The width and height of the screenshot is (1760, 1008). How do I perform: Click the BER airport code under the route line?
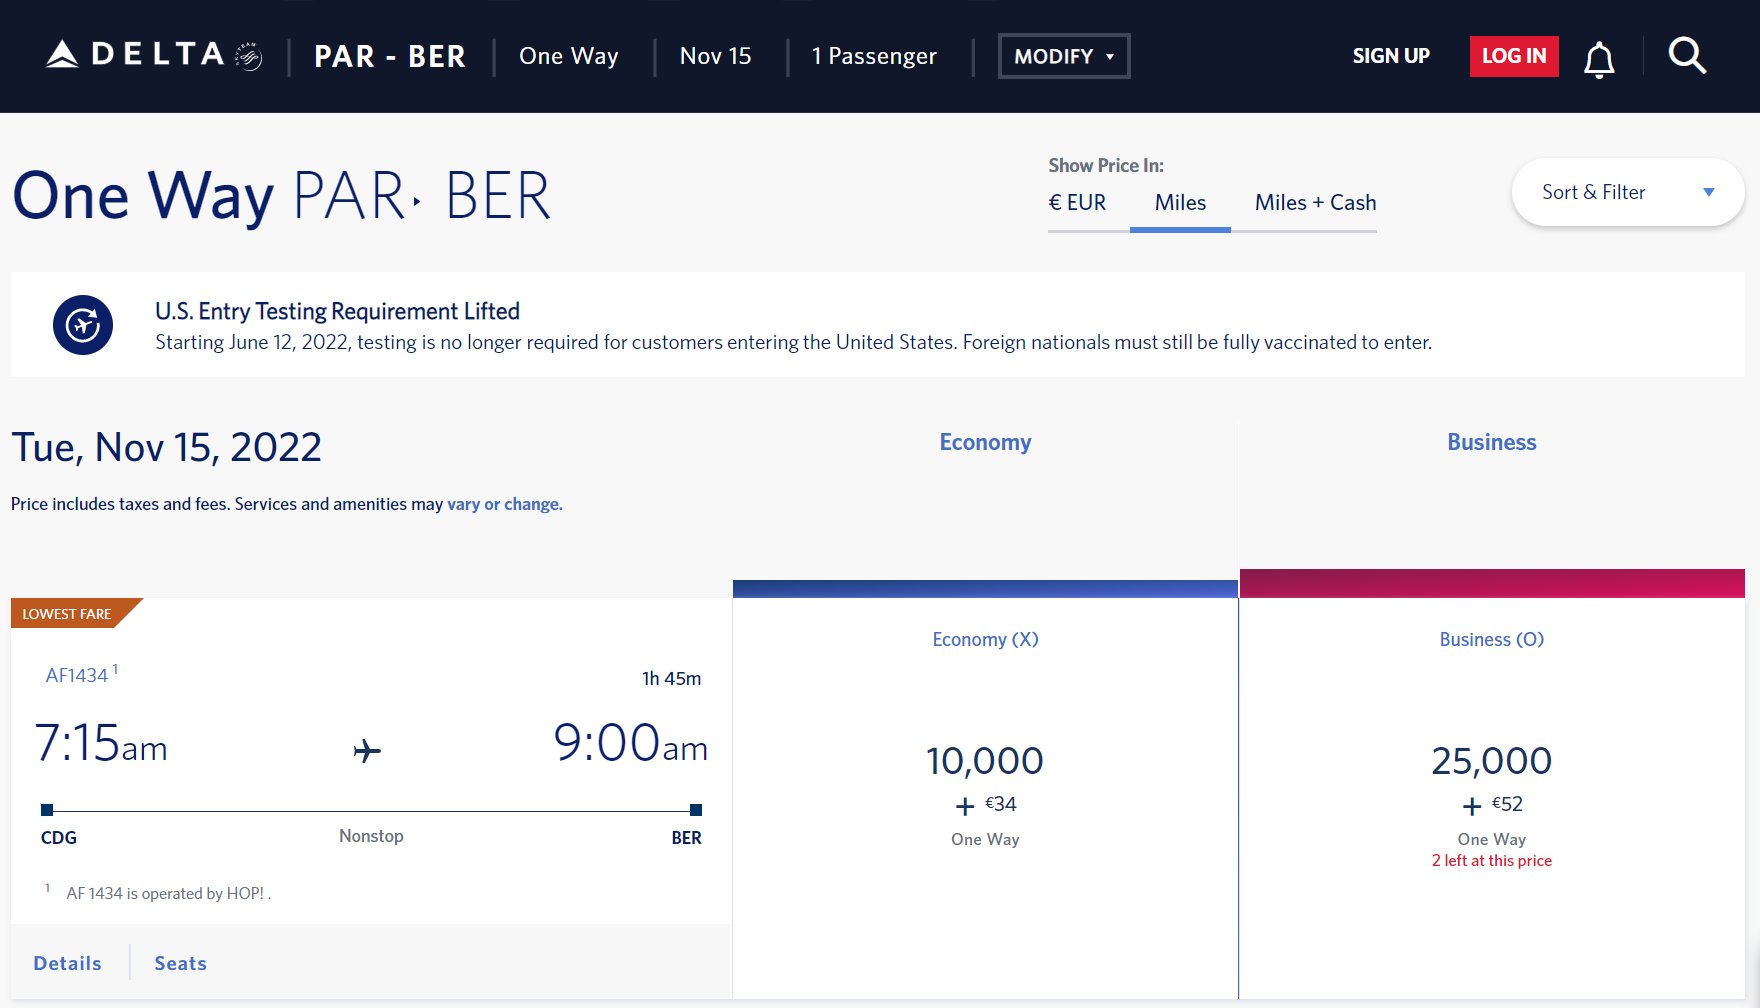686,838
